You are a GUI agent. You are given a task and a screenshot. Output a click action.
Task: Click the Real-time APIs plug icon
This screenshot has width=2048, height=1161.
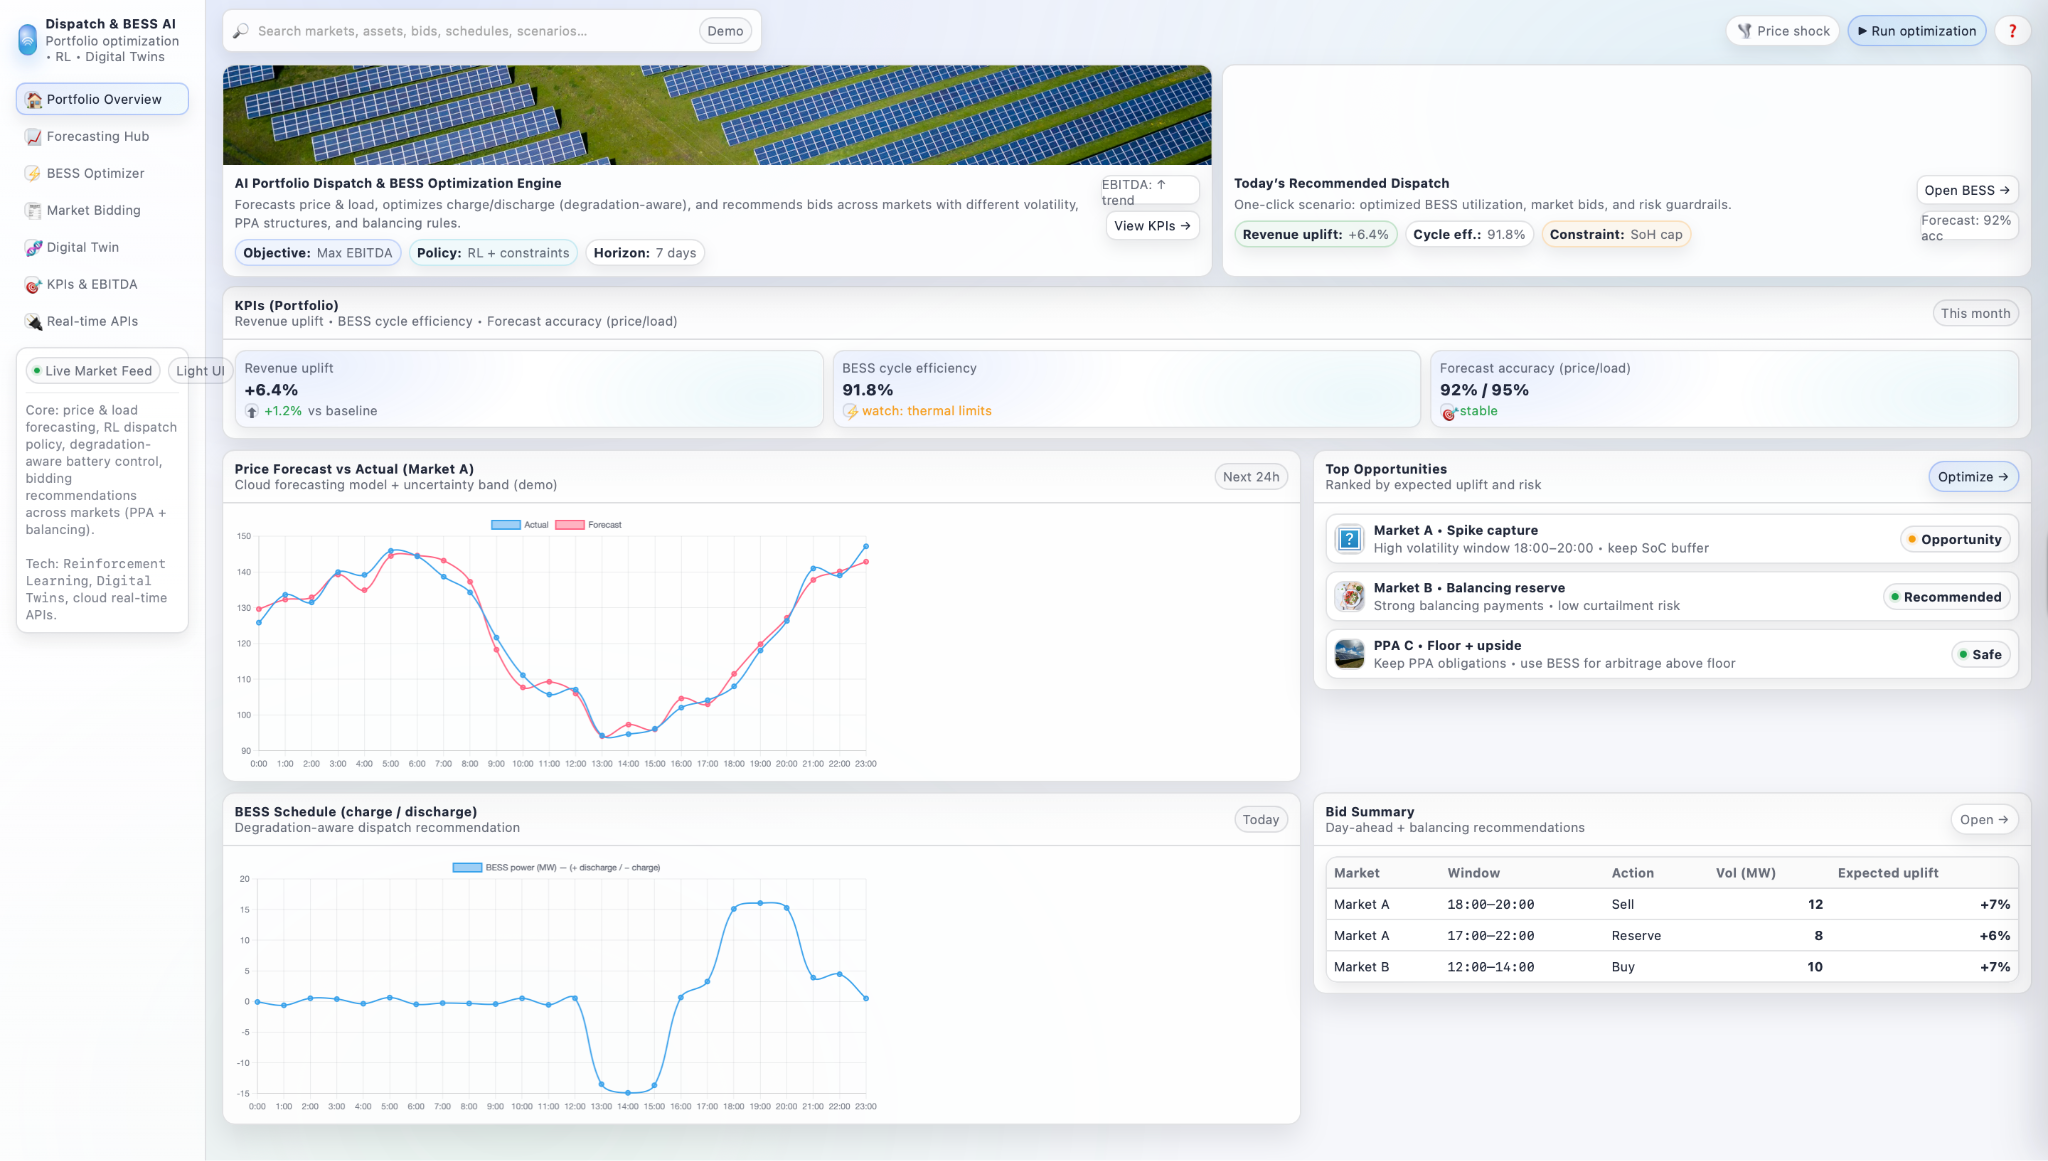point(33,322)
